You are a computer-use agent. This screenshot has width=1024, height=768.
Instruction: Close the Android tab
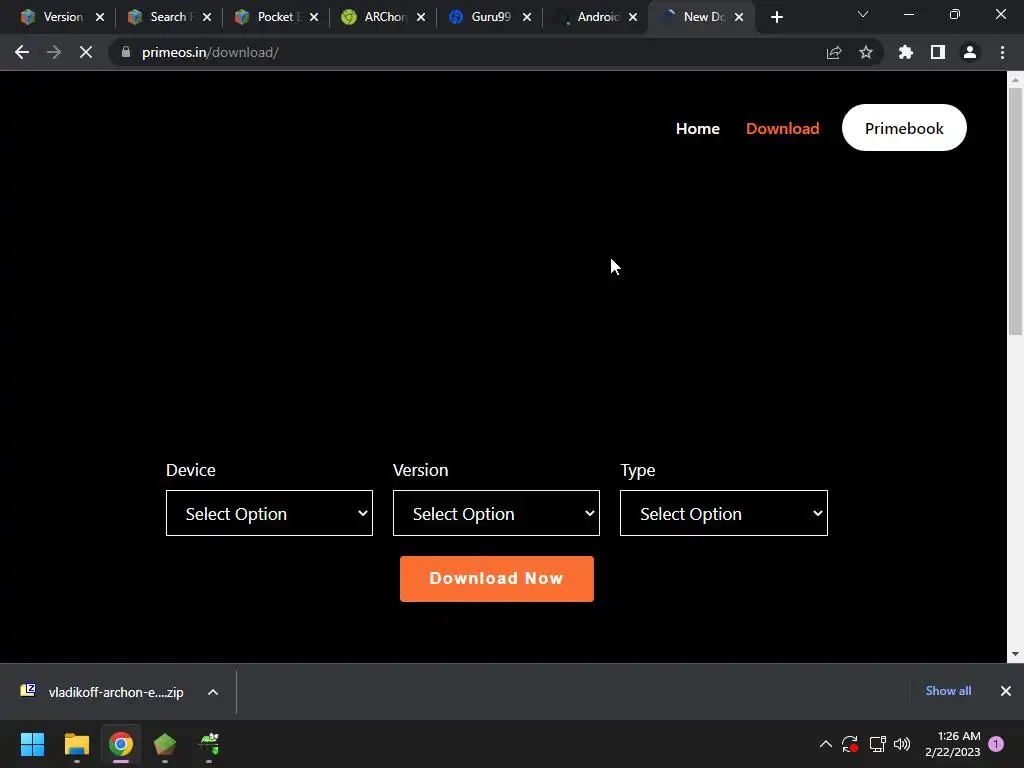tap(633, 17)
